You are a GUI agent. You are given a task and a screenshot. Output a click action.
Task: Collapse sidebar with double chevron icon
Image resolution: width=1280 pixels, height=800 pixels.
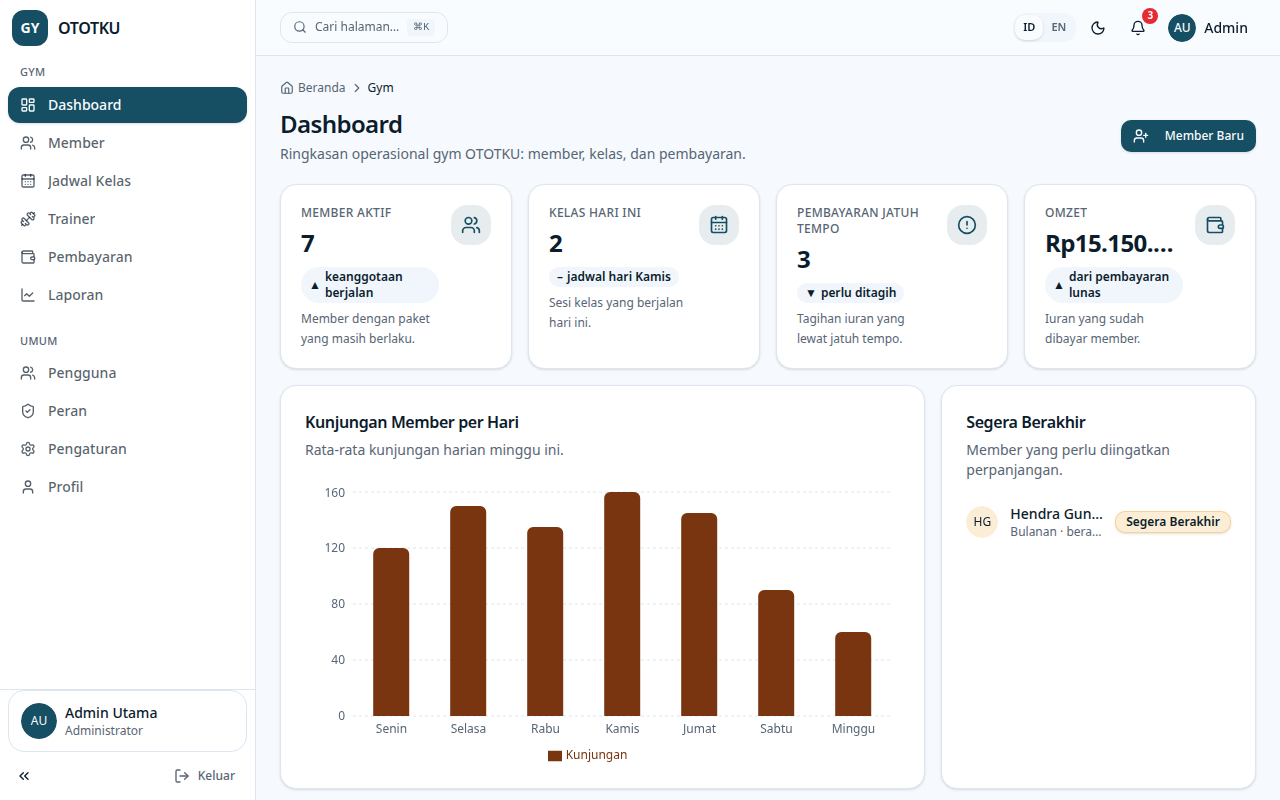click(x=24, y=776)
